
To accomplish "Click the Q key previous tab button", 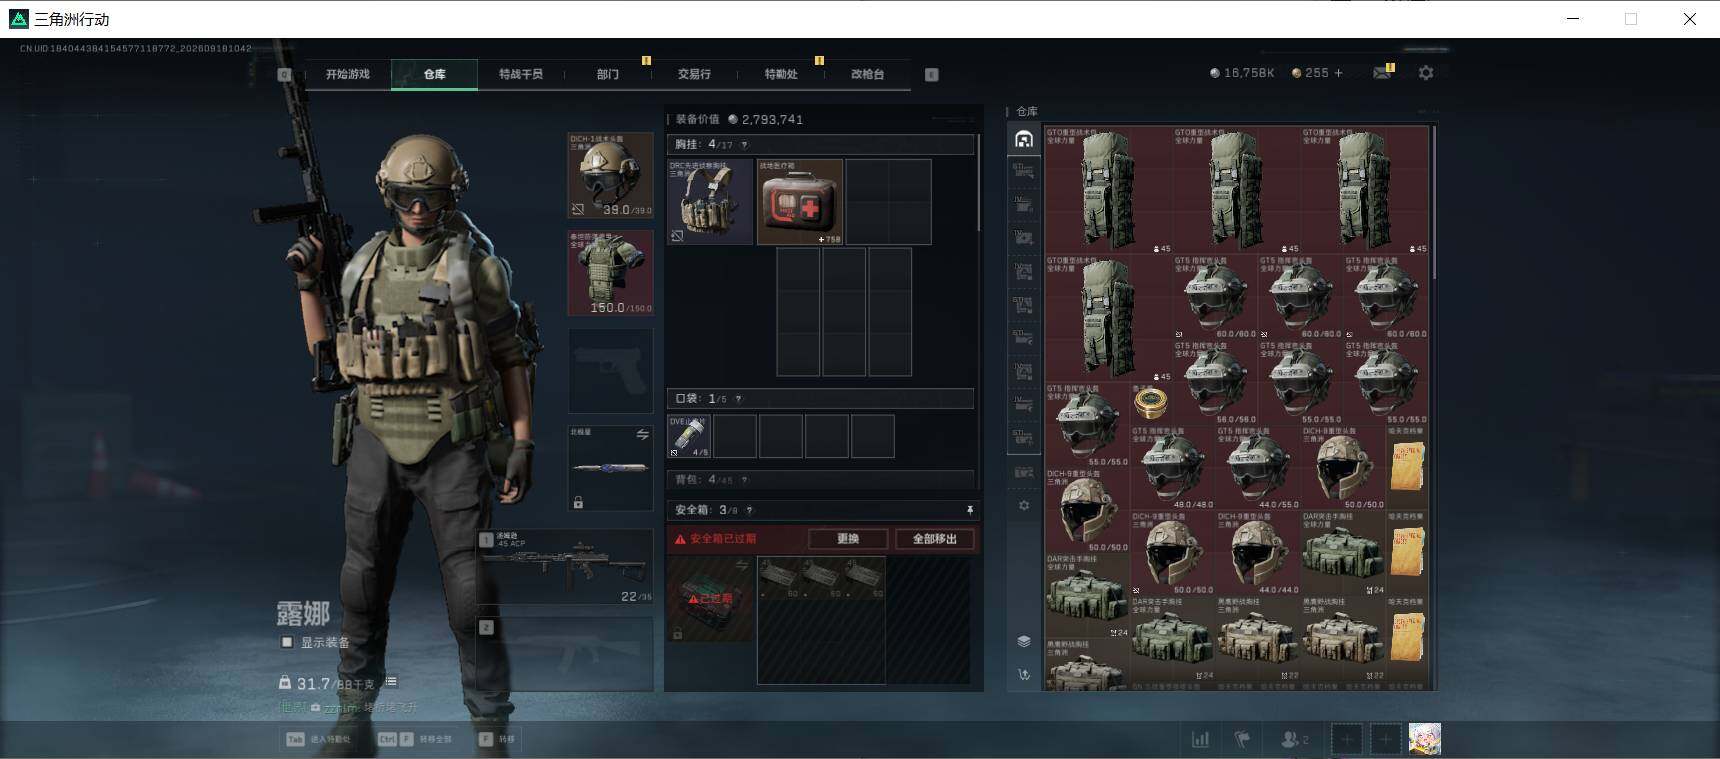I will 284,74.
